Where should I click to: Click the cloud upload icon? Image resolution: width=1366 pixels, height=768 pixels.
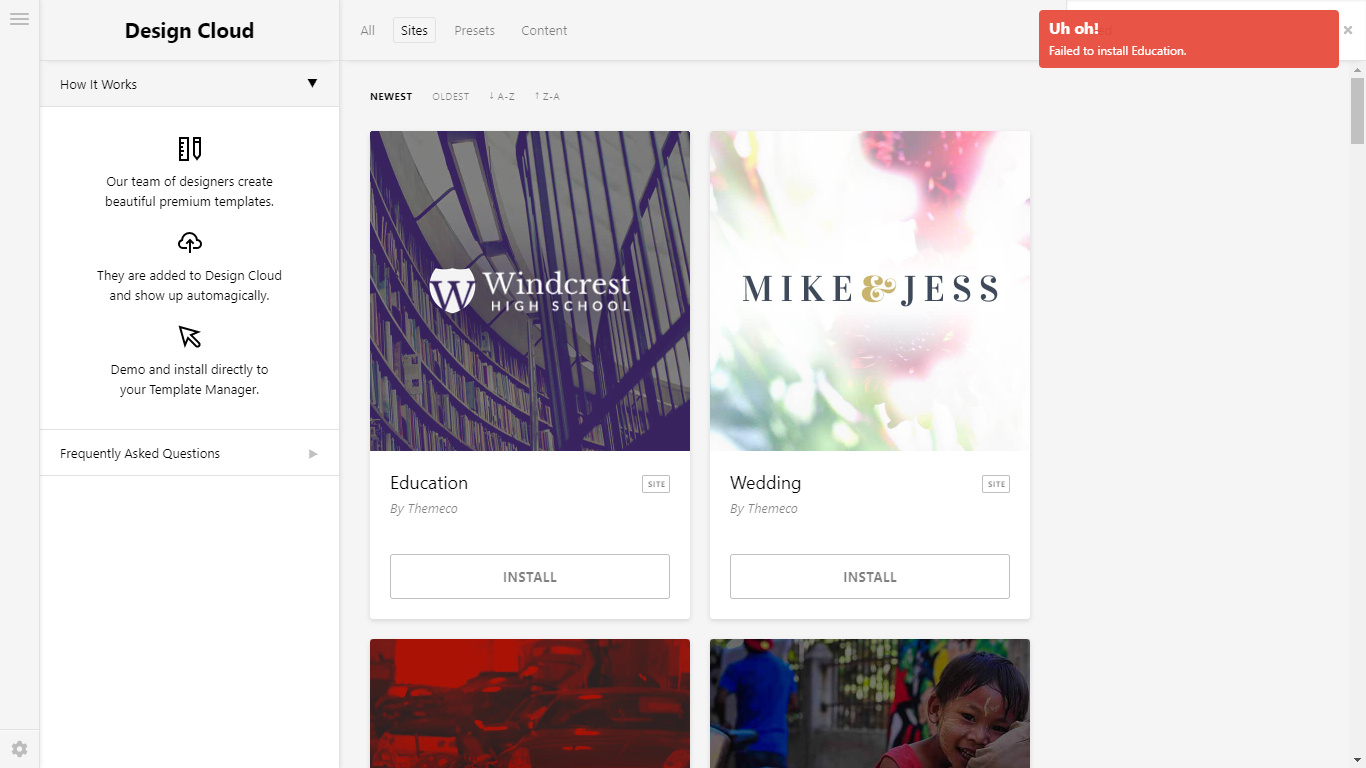pyautogui.click(x=190, y=242)
